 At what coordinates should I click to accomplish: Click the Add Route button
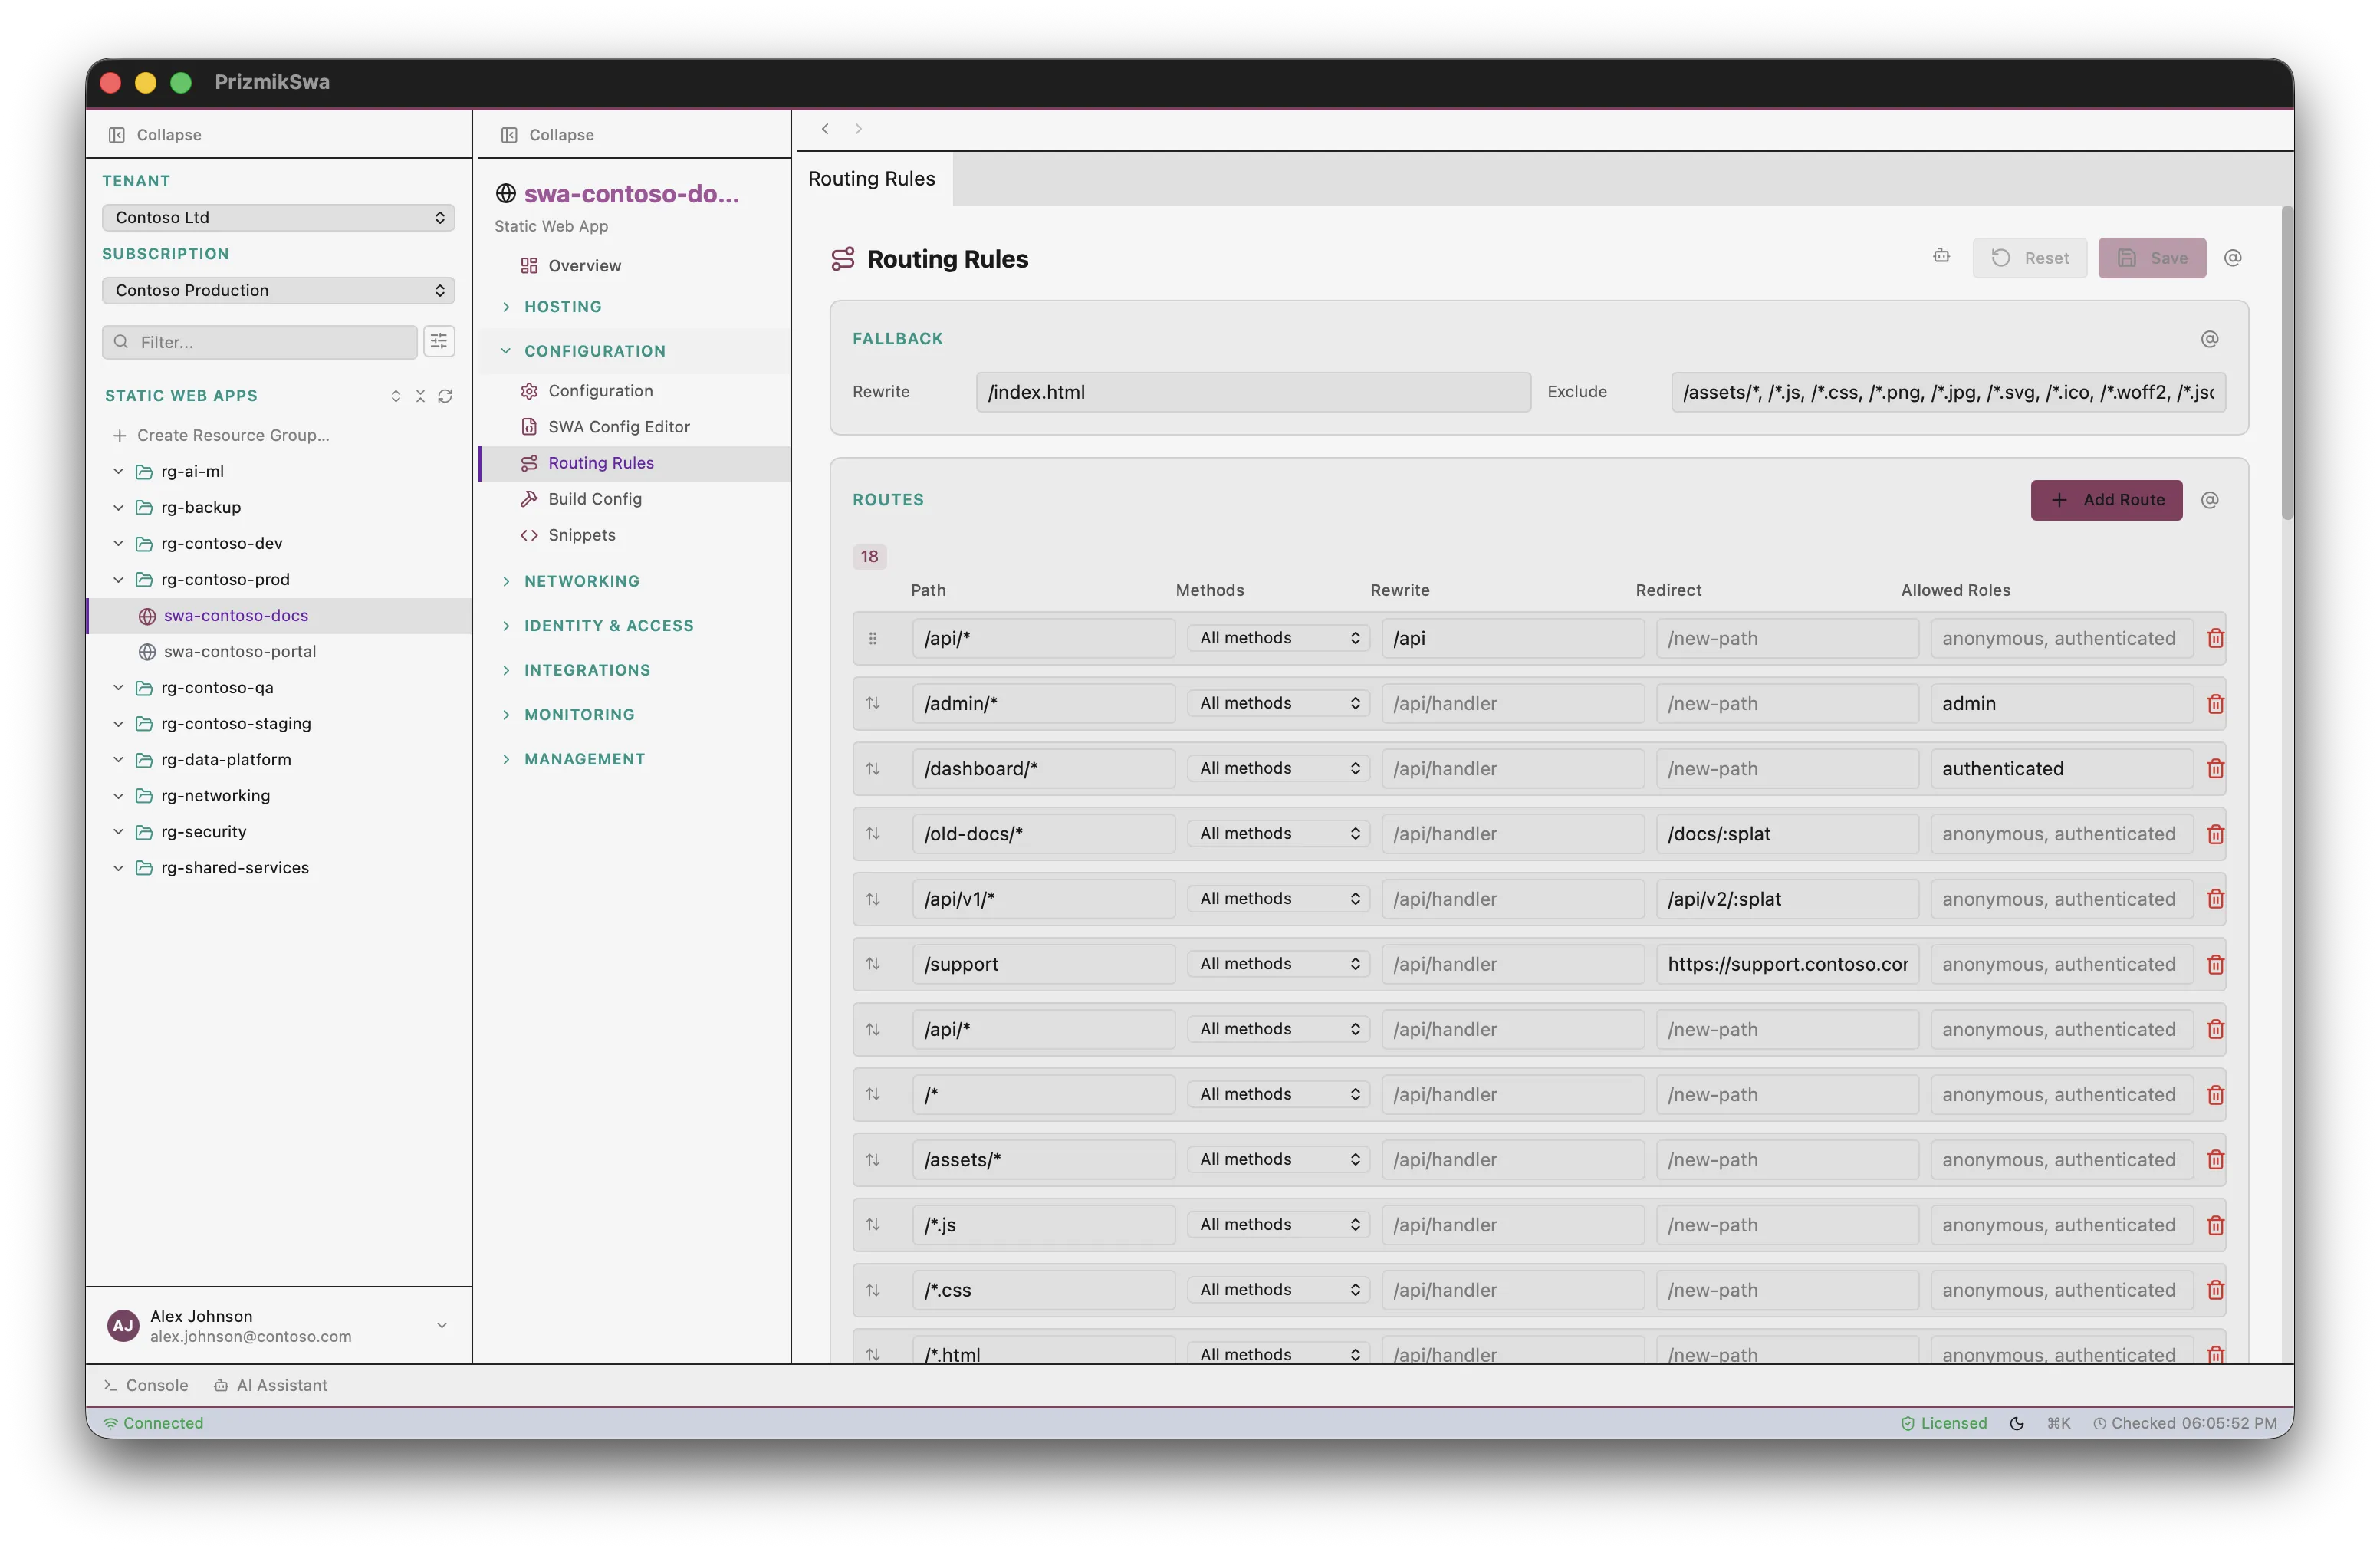point(2106,500)
